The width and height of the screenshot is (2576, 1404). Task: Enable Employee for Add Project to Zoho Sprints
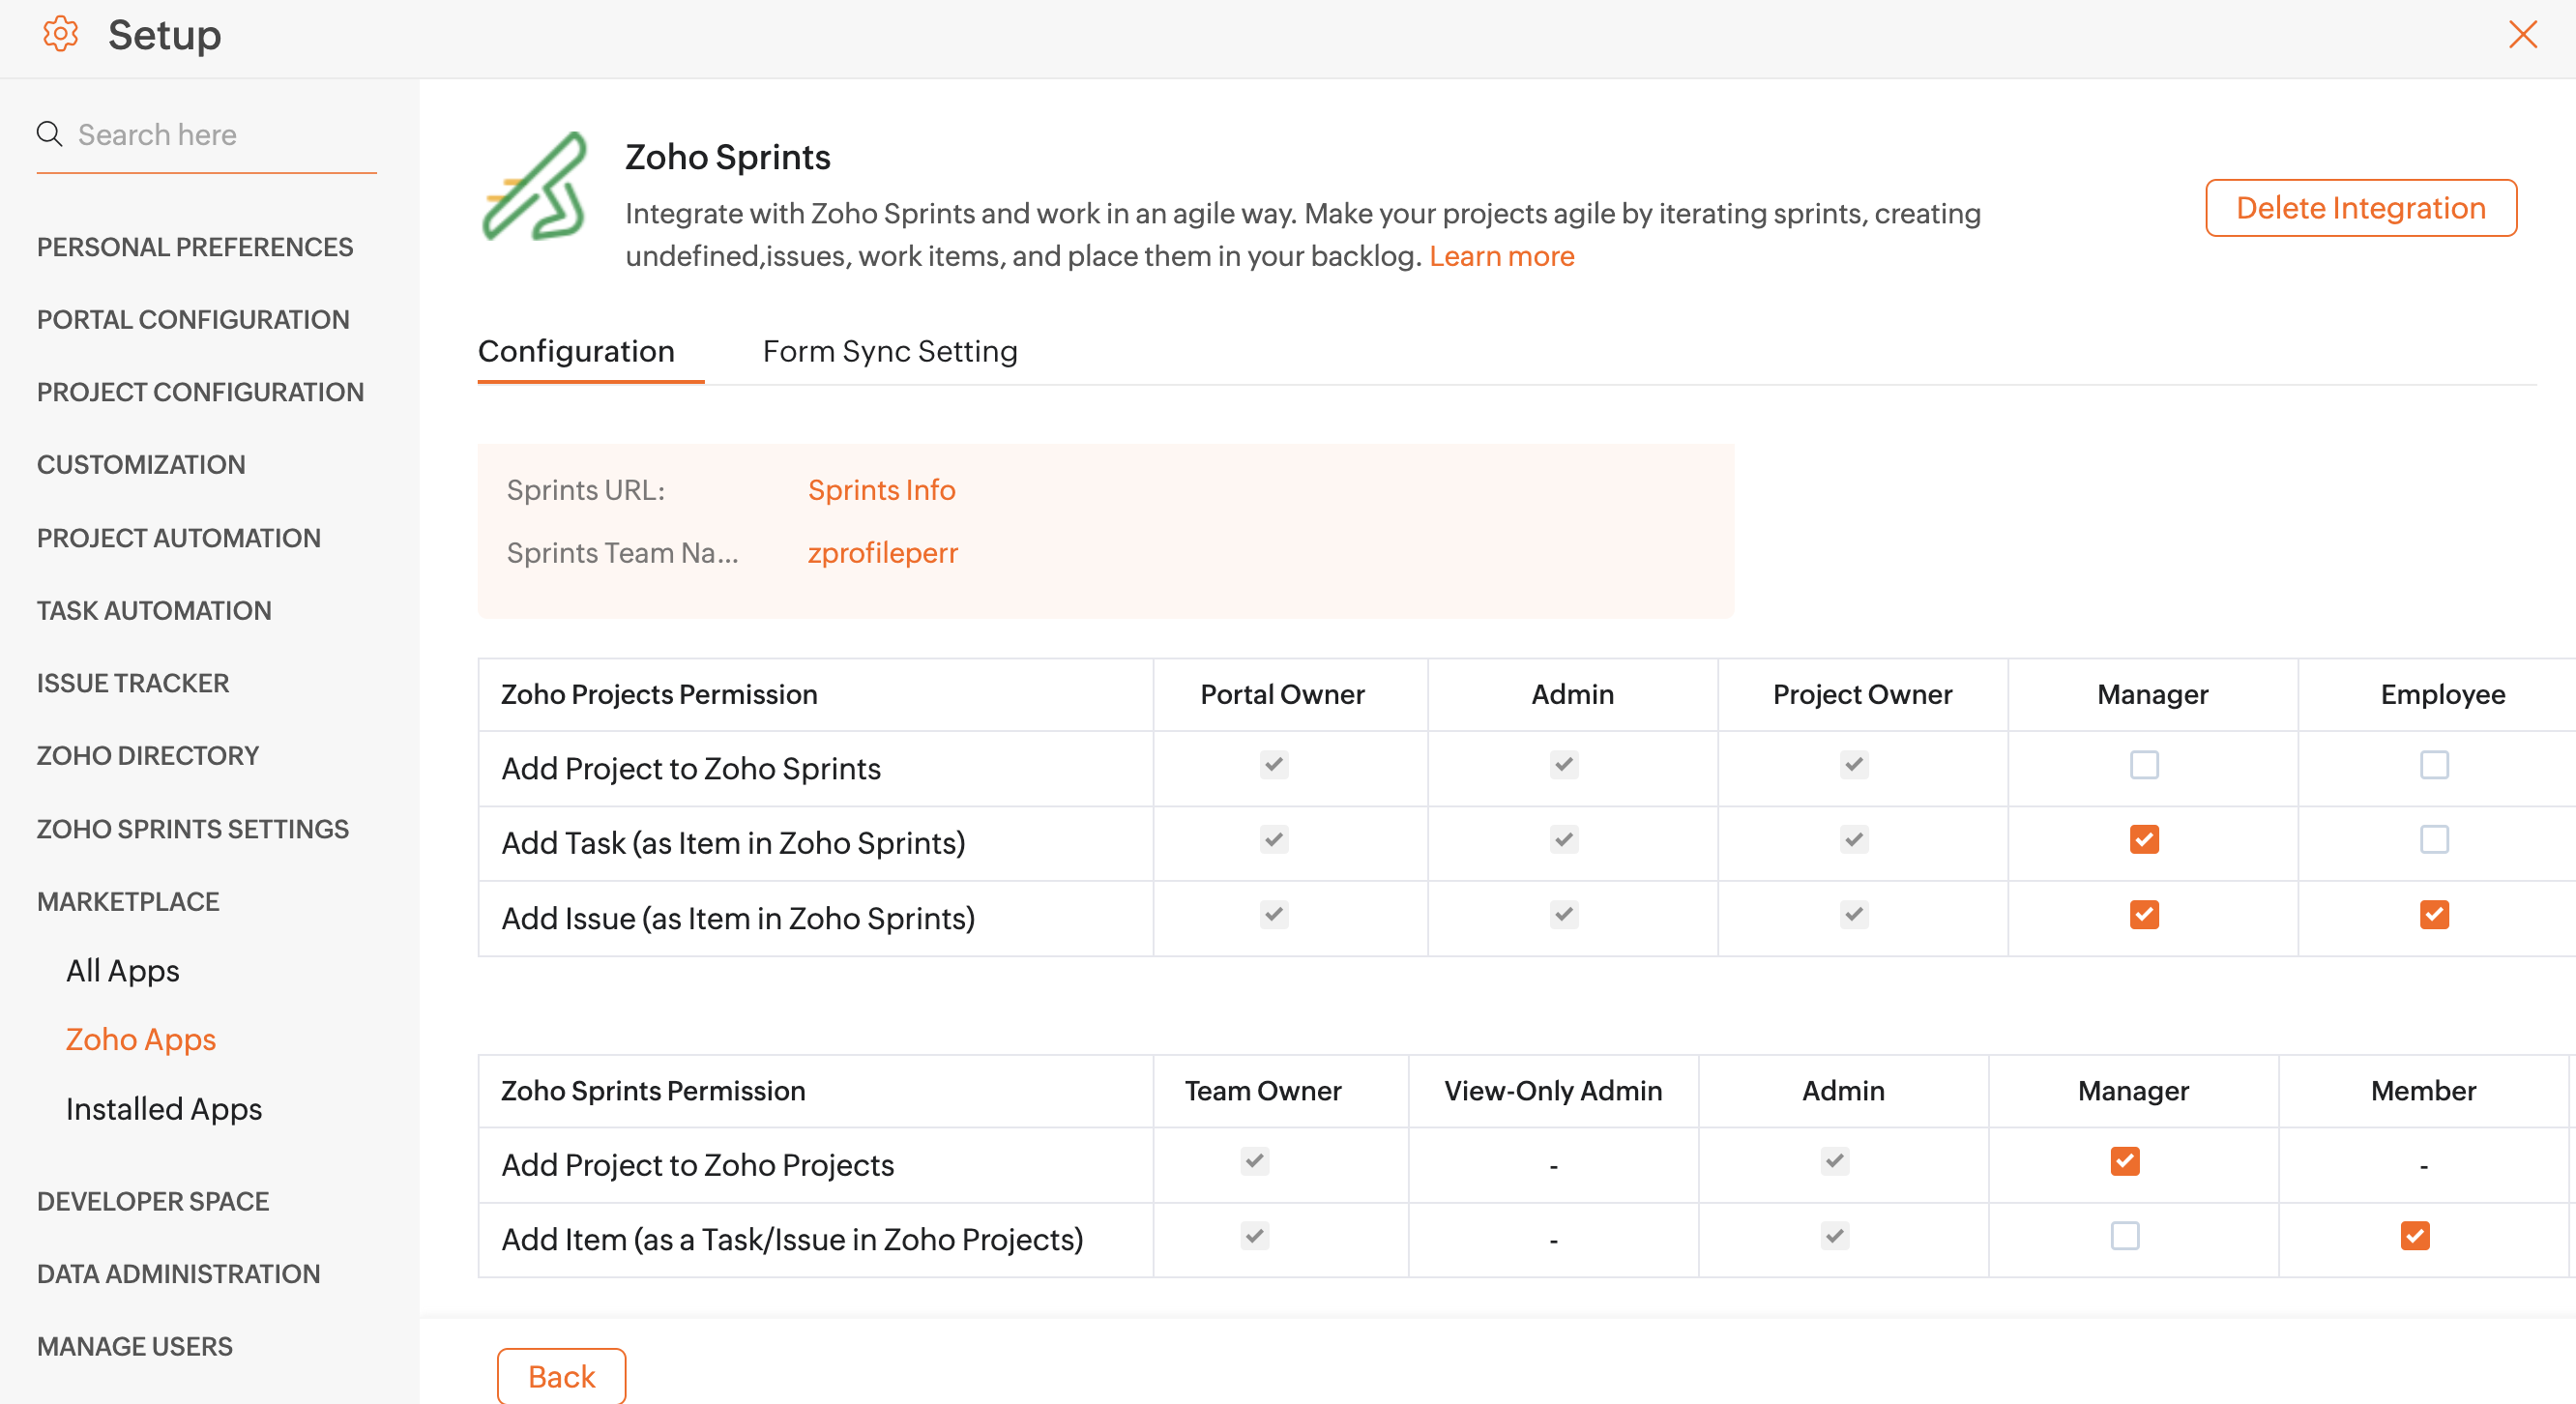pos(2434,765)
